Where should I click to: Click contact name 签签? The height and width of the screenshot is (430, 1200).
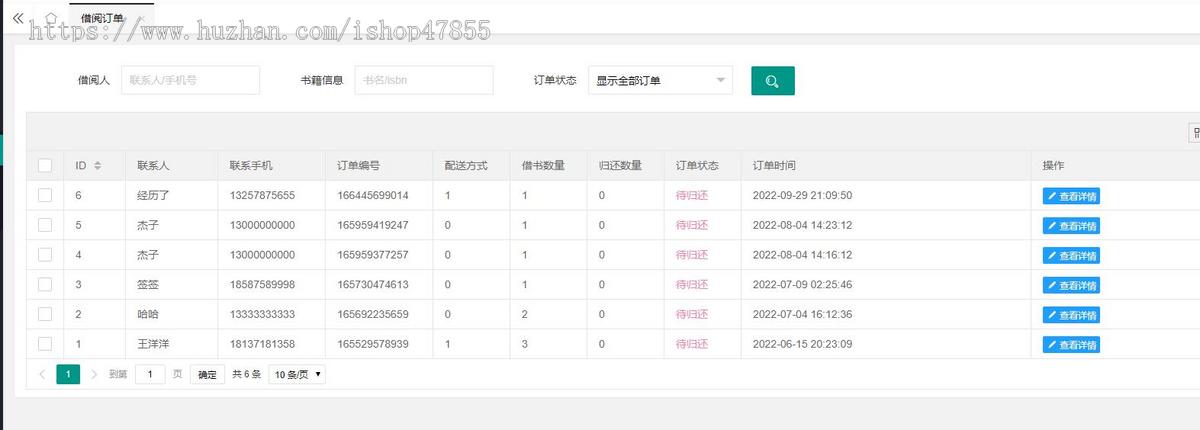tap(148, 285)
